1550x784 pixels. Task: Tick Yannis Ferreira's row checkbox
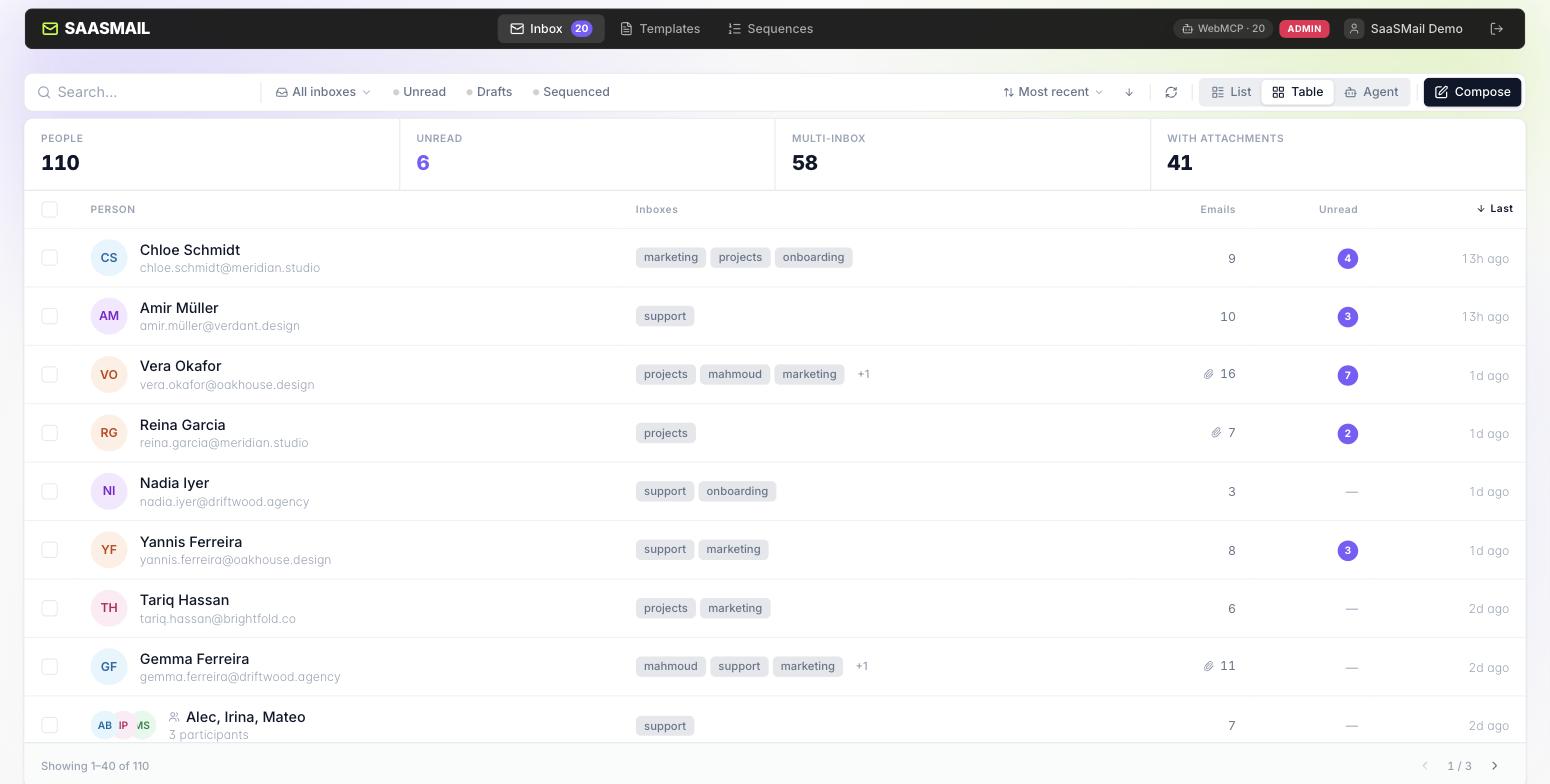(x=49, y=549)
